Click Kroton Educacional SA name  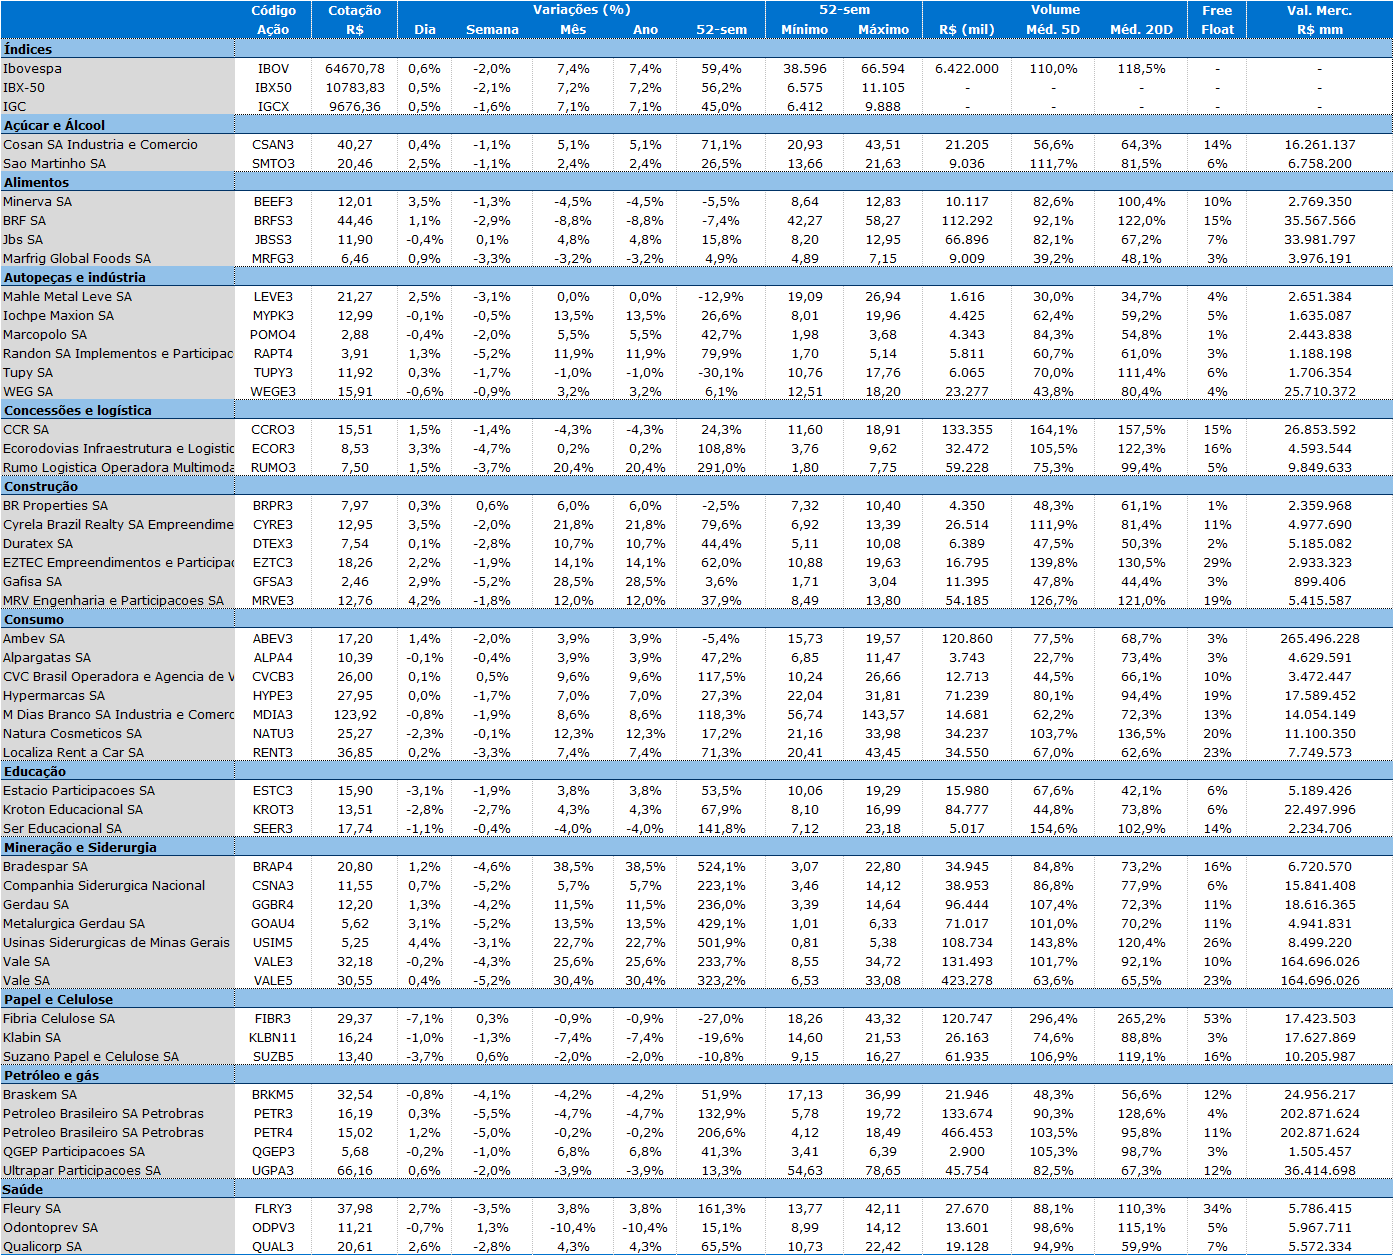(x=73, y=810)
